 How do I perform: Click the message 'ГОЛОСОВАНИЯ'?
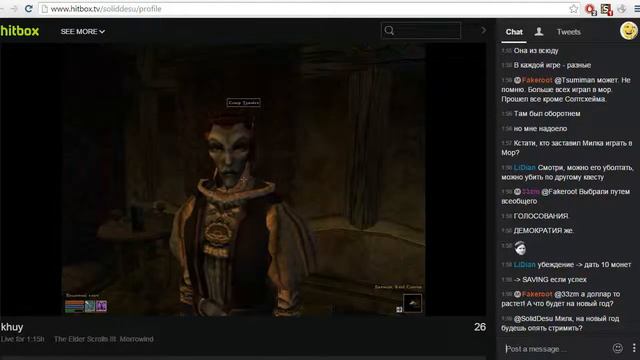[541, 216]
